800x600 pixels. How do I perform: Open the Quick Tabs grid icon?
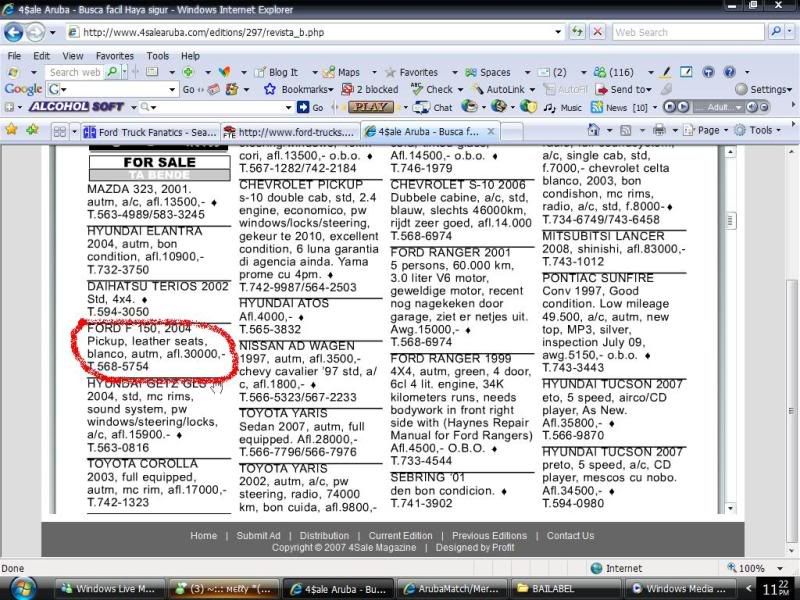click(60, 132)
